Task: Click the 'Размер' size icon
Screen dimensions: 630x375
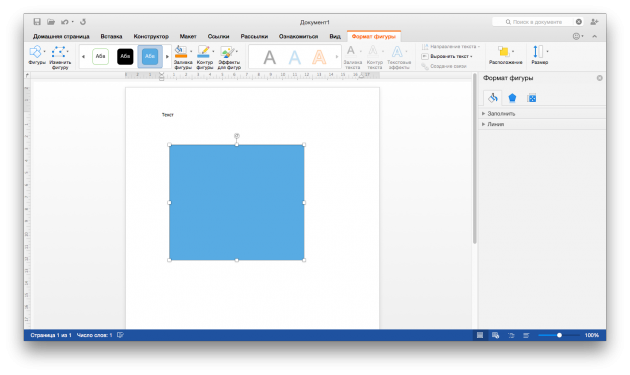Action: coord(538,51)
